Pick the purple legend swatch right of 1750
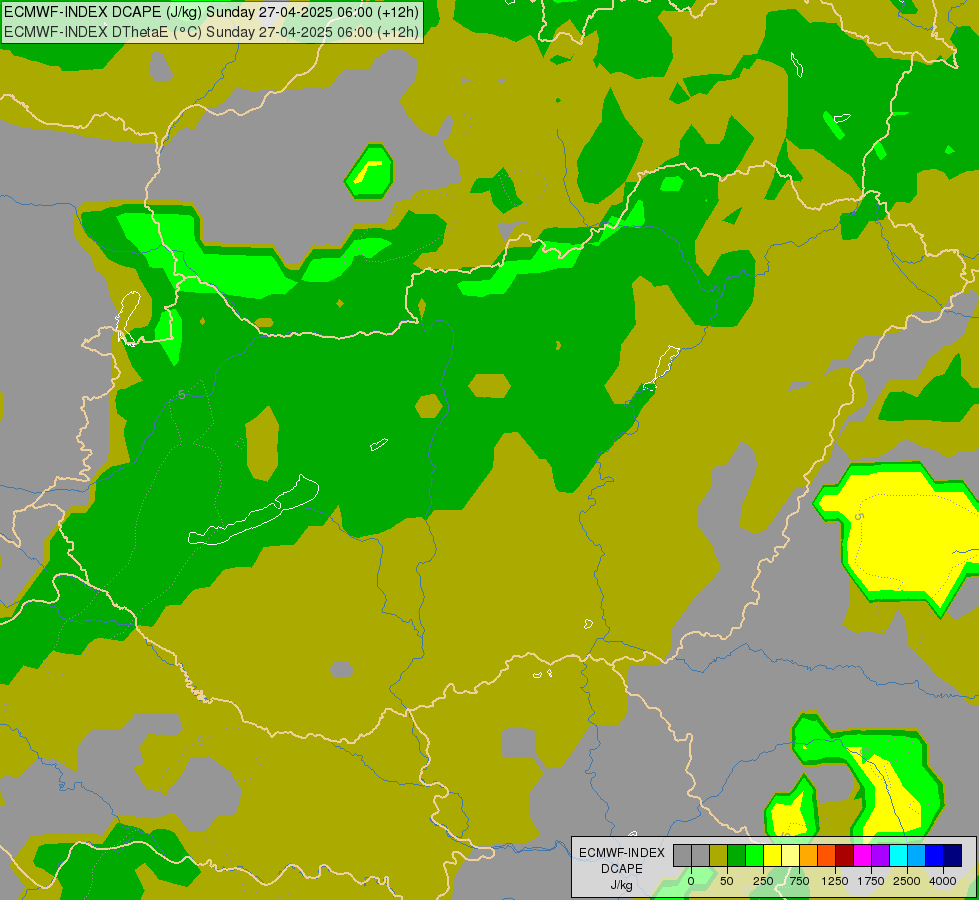Viewport: 979px width, 900px height. click(x=880, y=855)
